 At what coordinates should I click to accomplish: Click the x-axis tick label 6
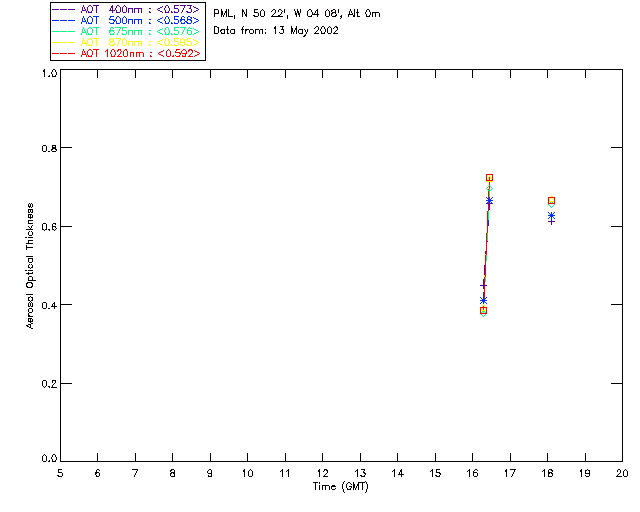coord(98,474)
